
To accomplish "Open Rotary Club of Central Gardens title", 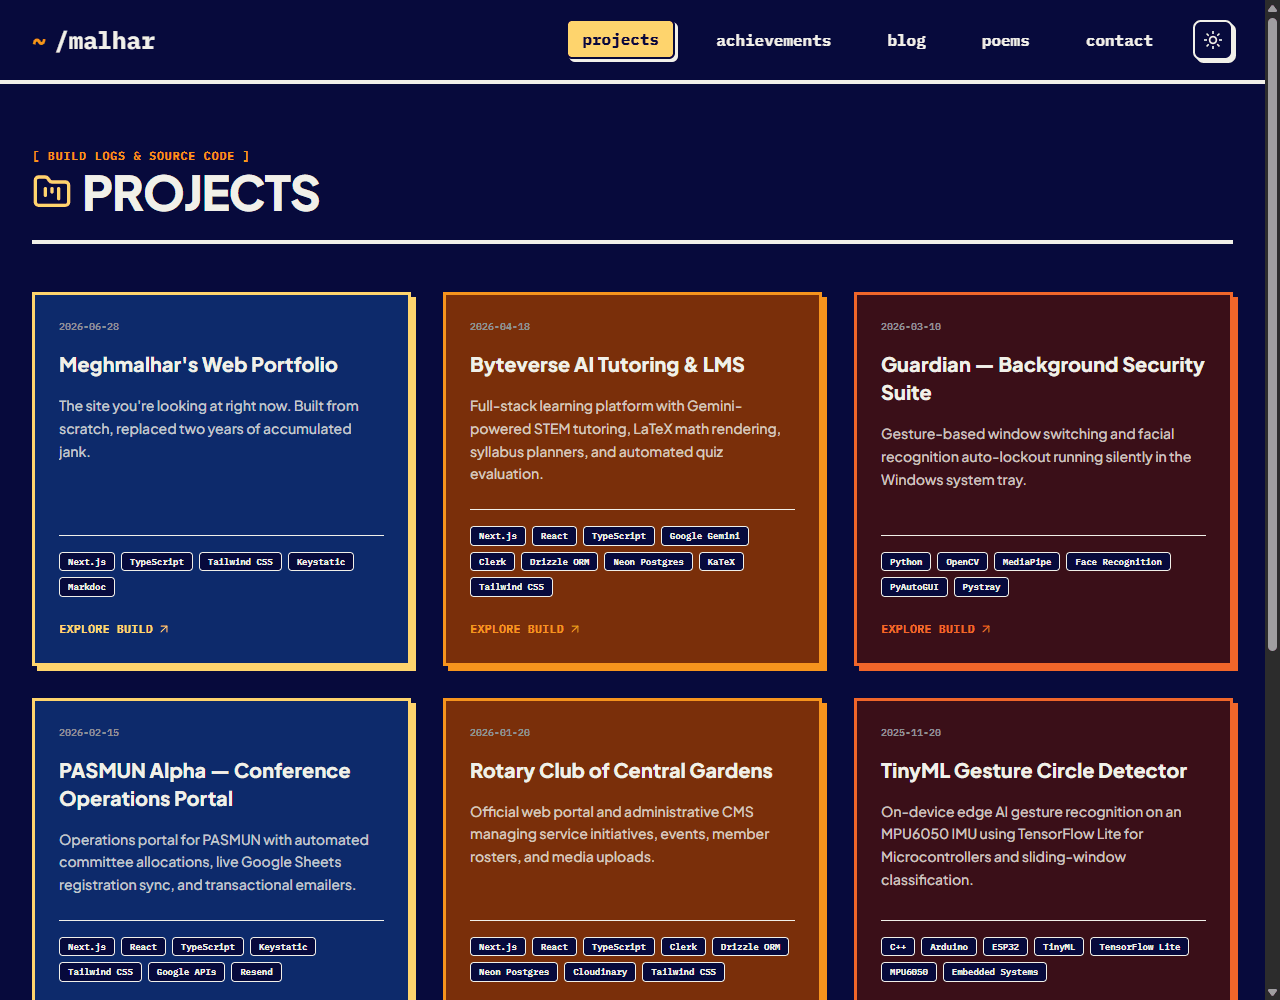I will [x=621, y=771].
